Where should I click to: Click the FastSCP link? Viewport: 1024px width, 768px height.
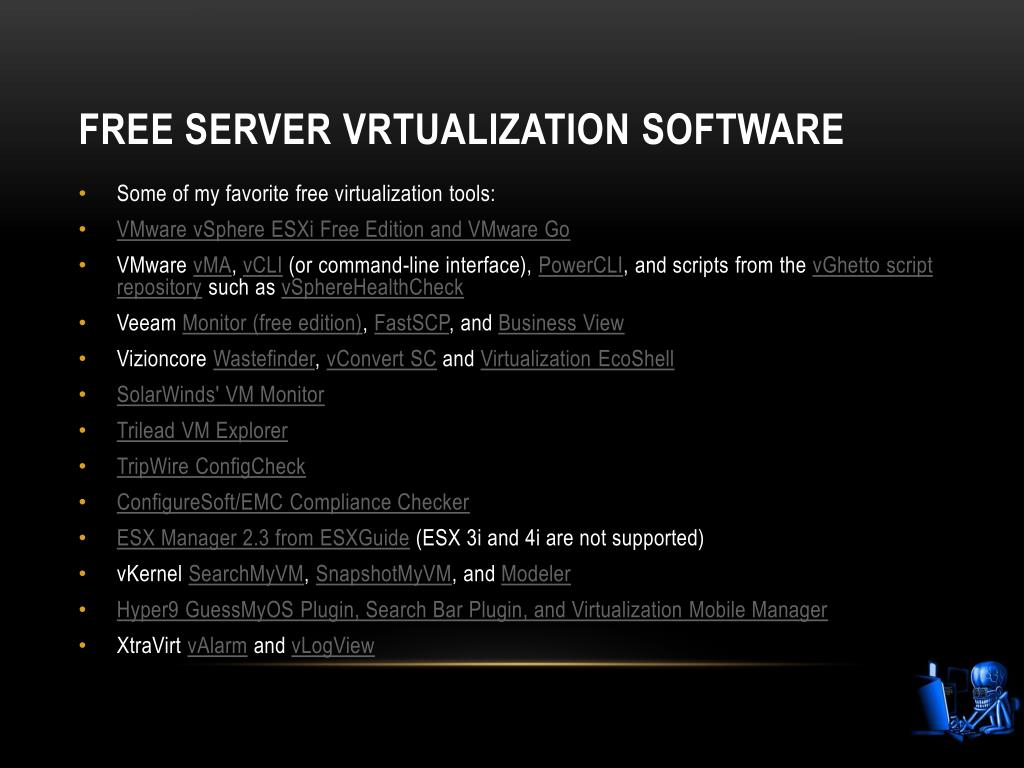click(x=411, y=323)
